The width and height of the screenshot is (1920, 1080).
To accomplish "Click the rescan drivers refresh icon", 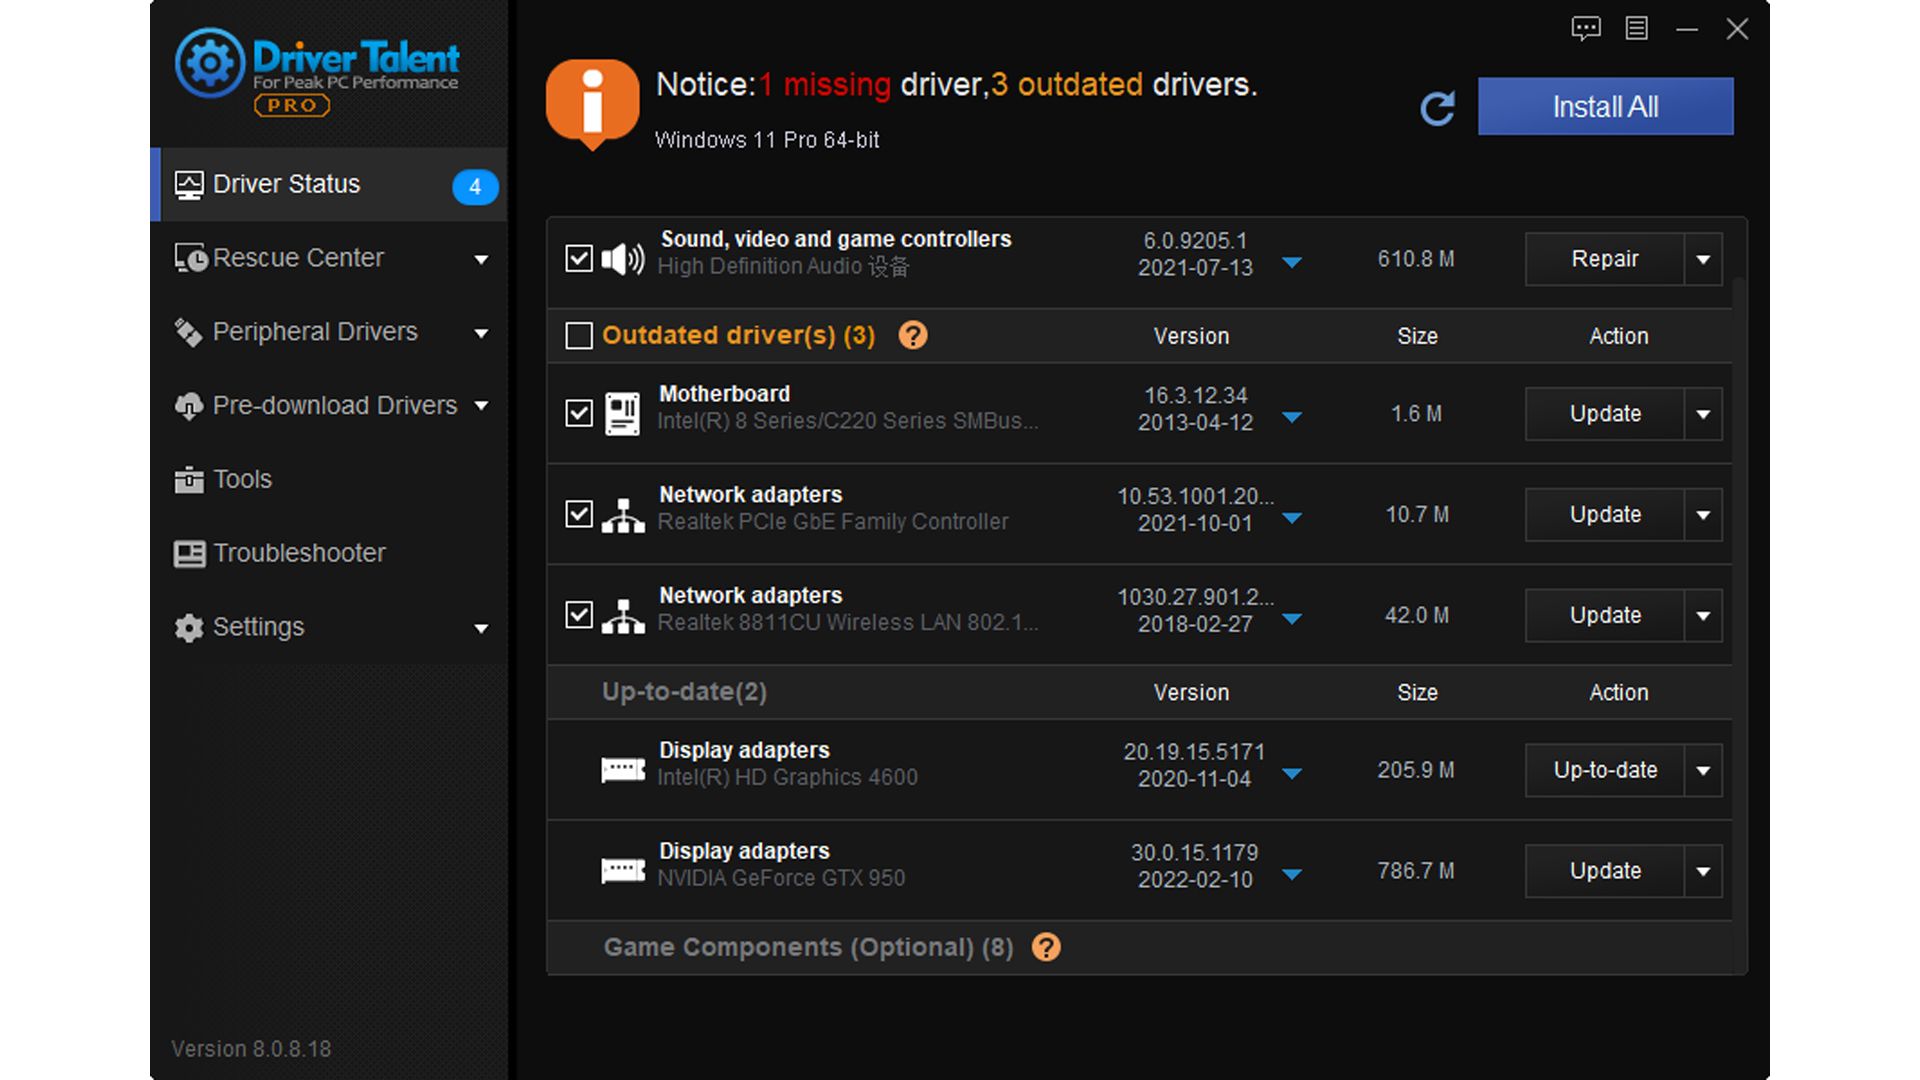I will 1437,107.
